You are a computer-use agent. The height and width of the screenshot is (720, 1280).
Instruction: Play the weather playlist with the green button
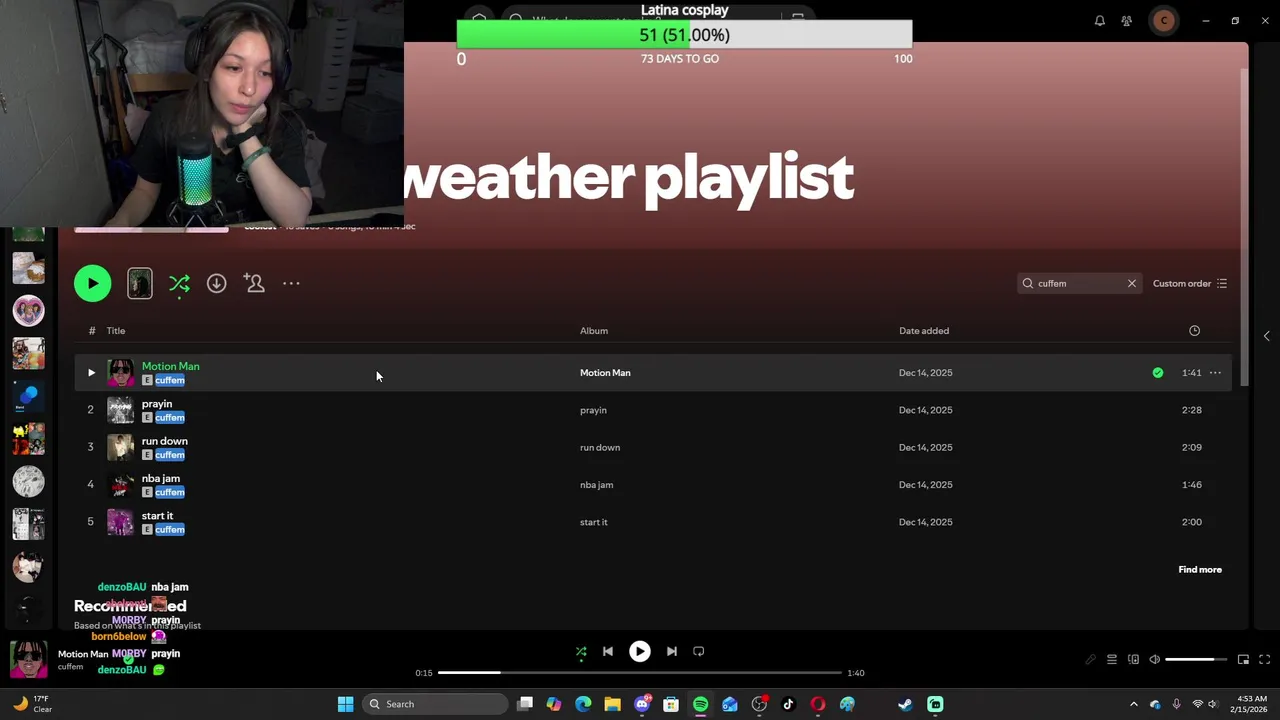click(x=92, y=283)
